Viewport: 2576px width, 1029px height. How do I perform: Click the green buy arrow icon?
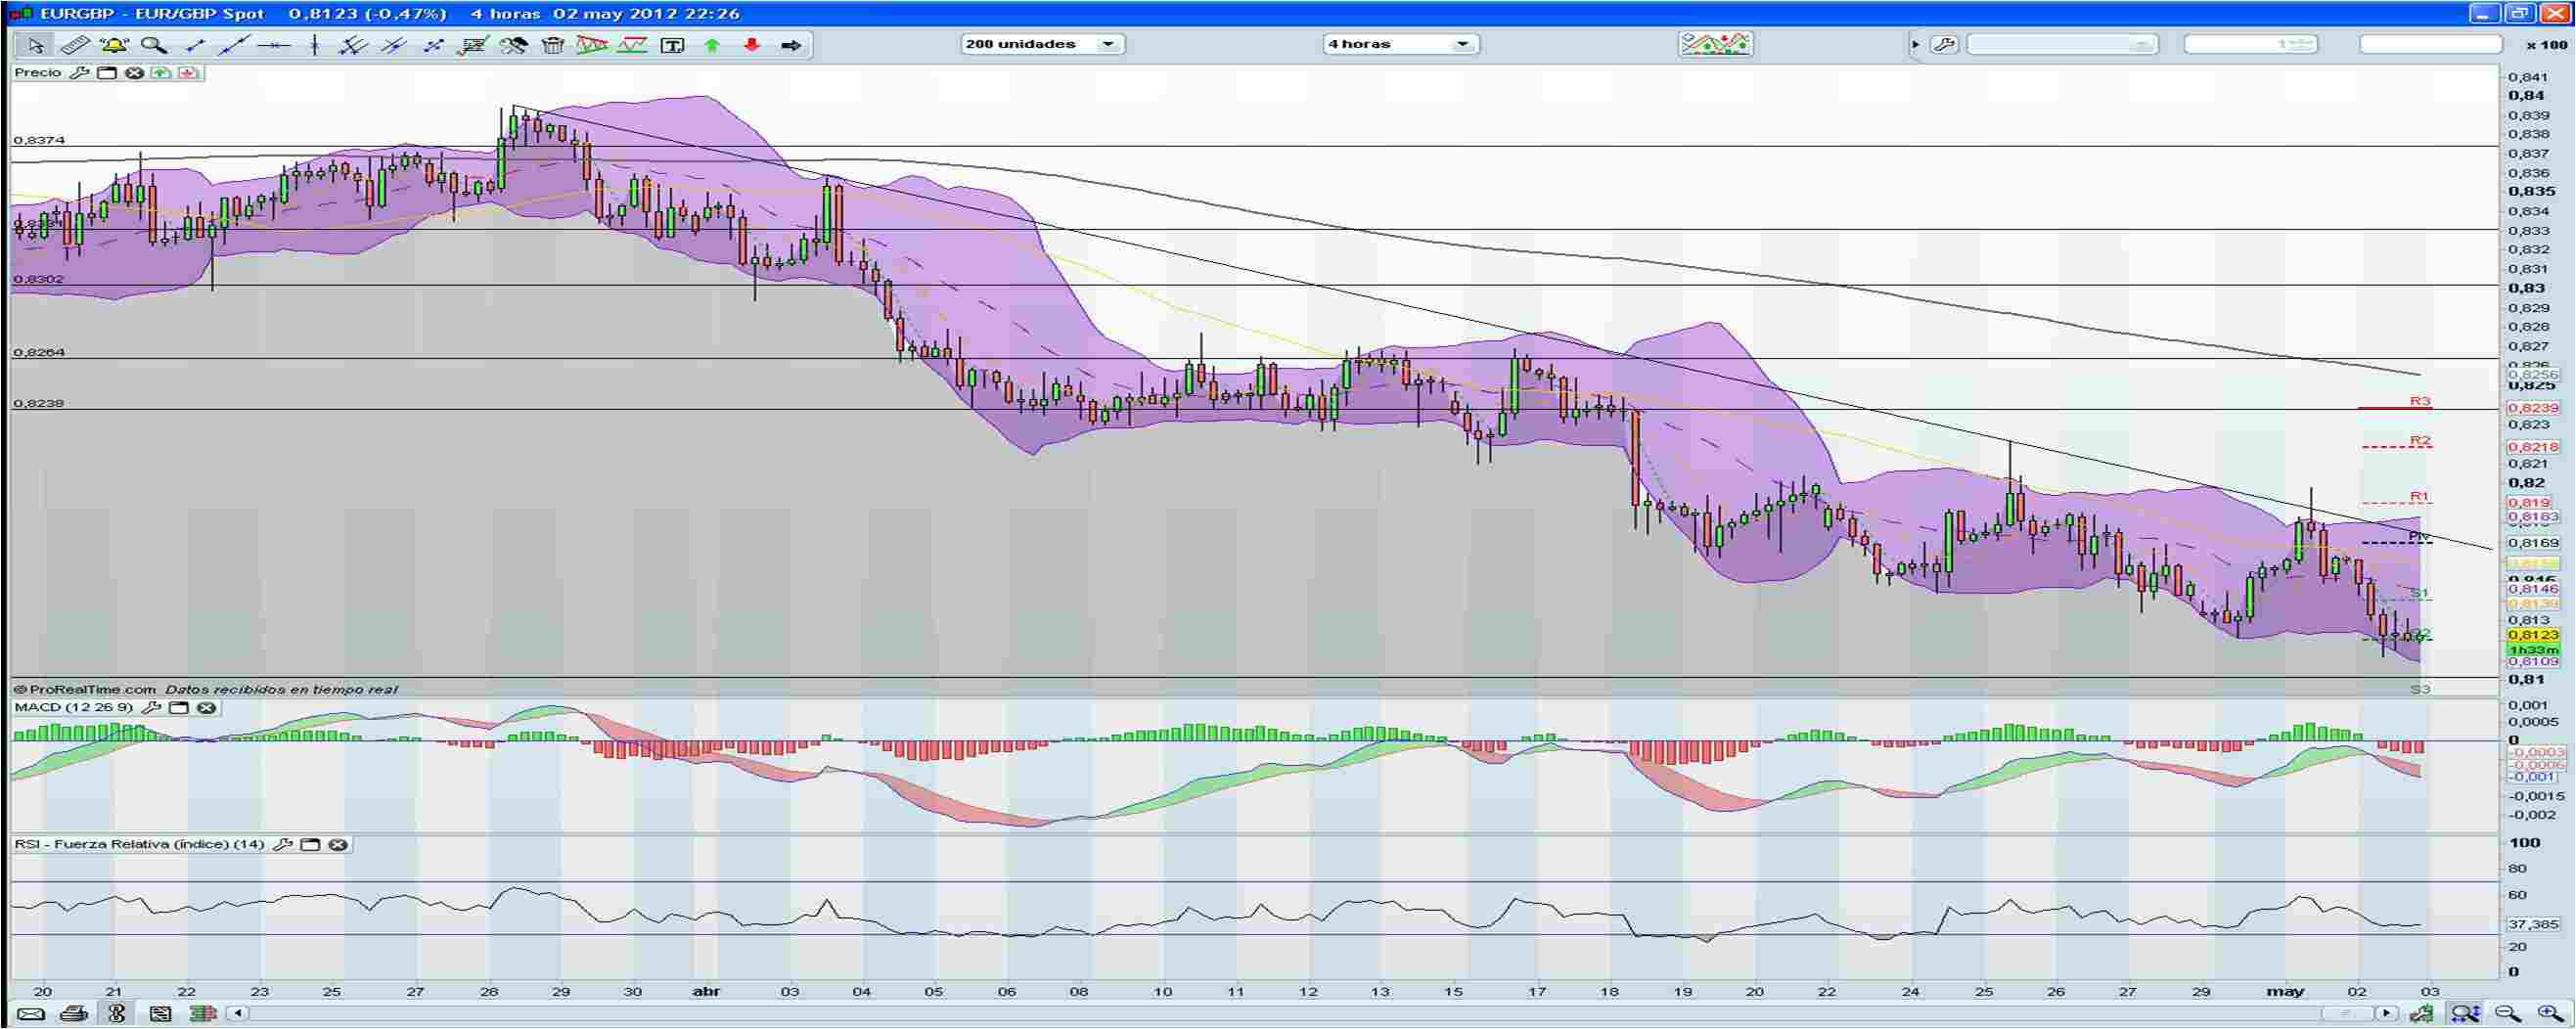tap(712, 45)
